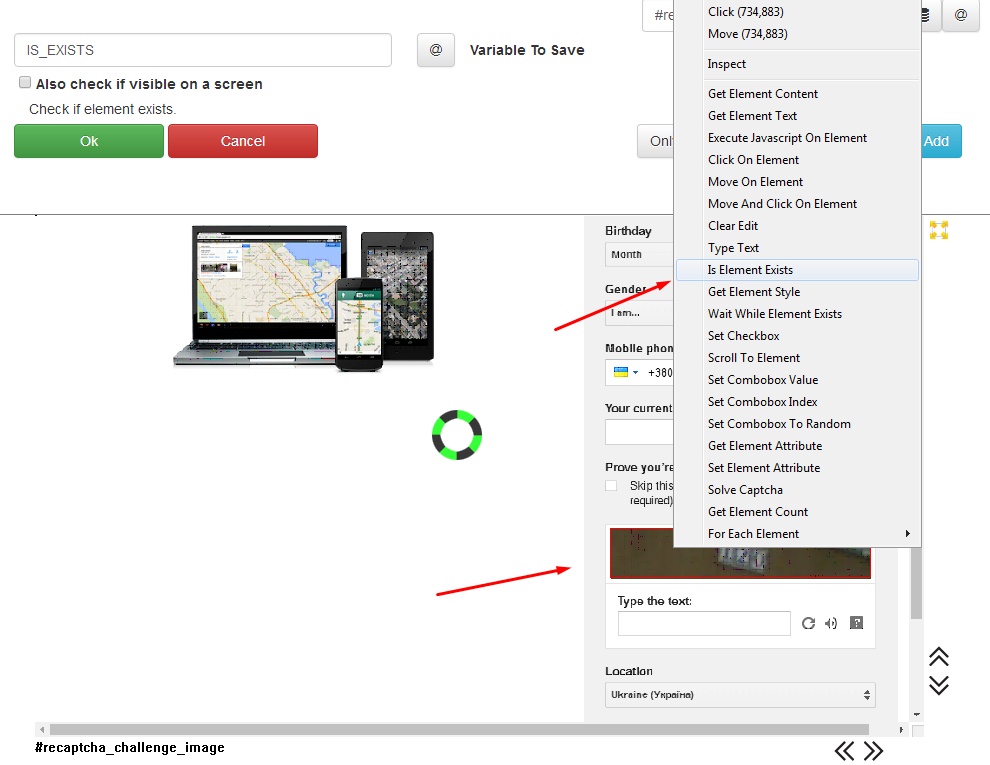Click the @ button beside IS_EXISTS field

pos(435,50)
